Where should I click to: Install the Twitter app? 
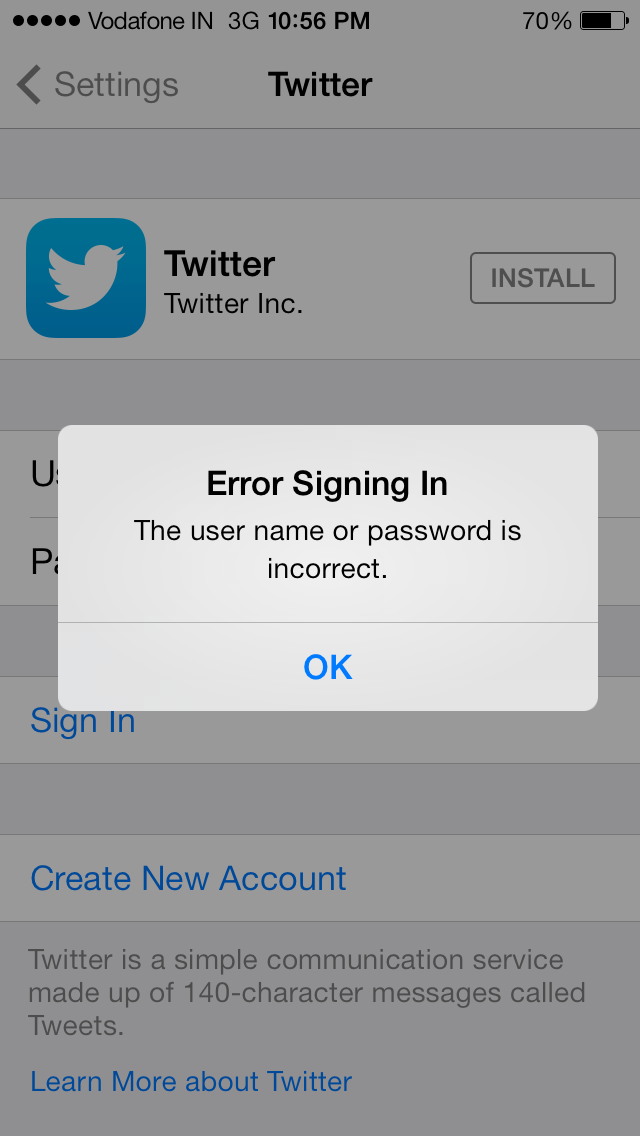[543, 277]
